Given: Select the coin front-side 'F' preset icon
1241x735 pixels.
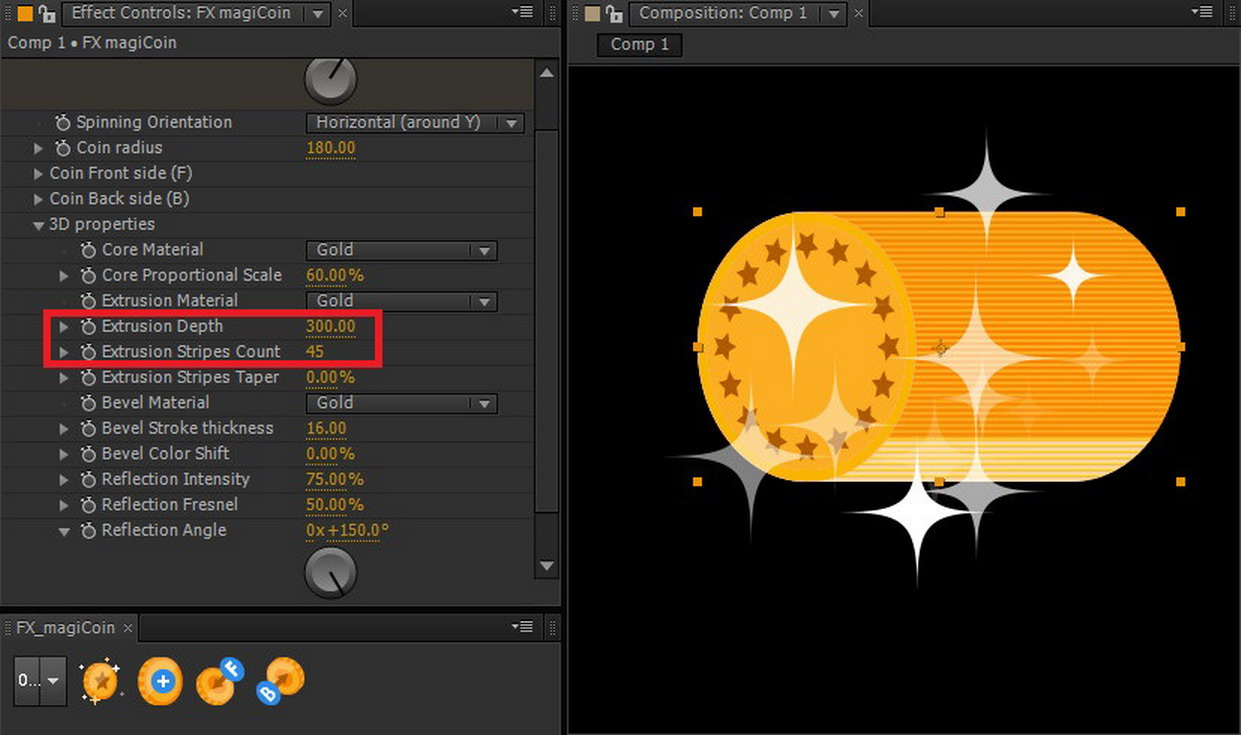Looking at the screenshot, I should point(220,681).
